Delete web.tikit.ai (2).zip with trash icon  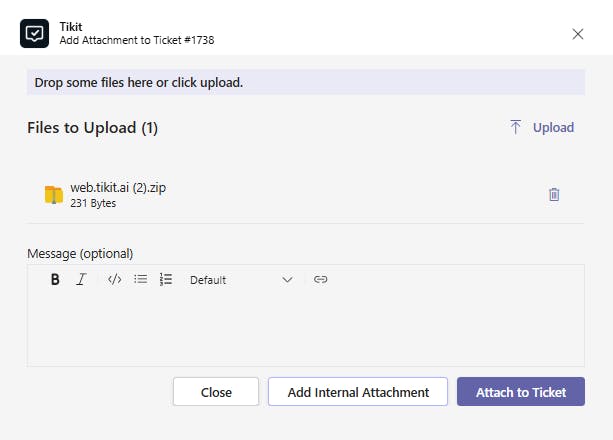554,194
